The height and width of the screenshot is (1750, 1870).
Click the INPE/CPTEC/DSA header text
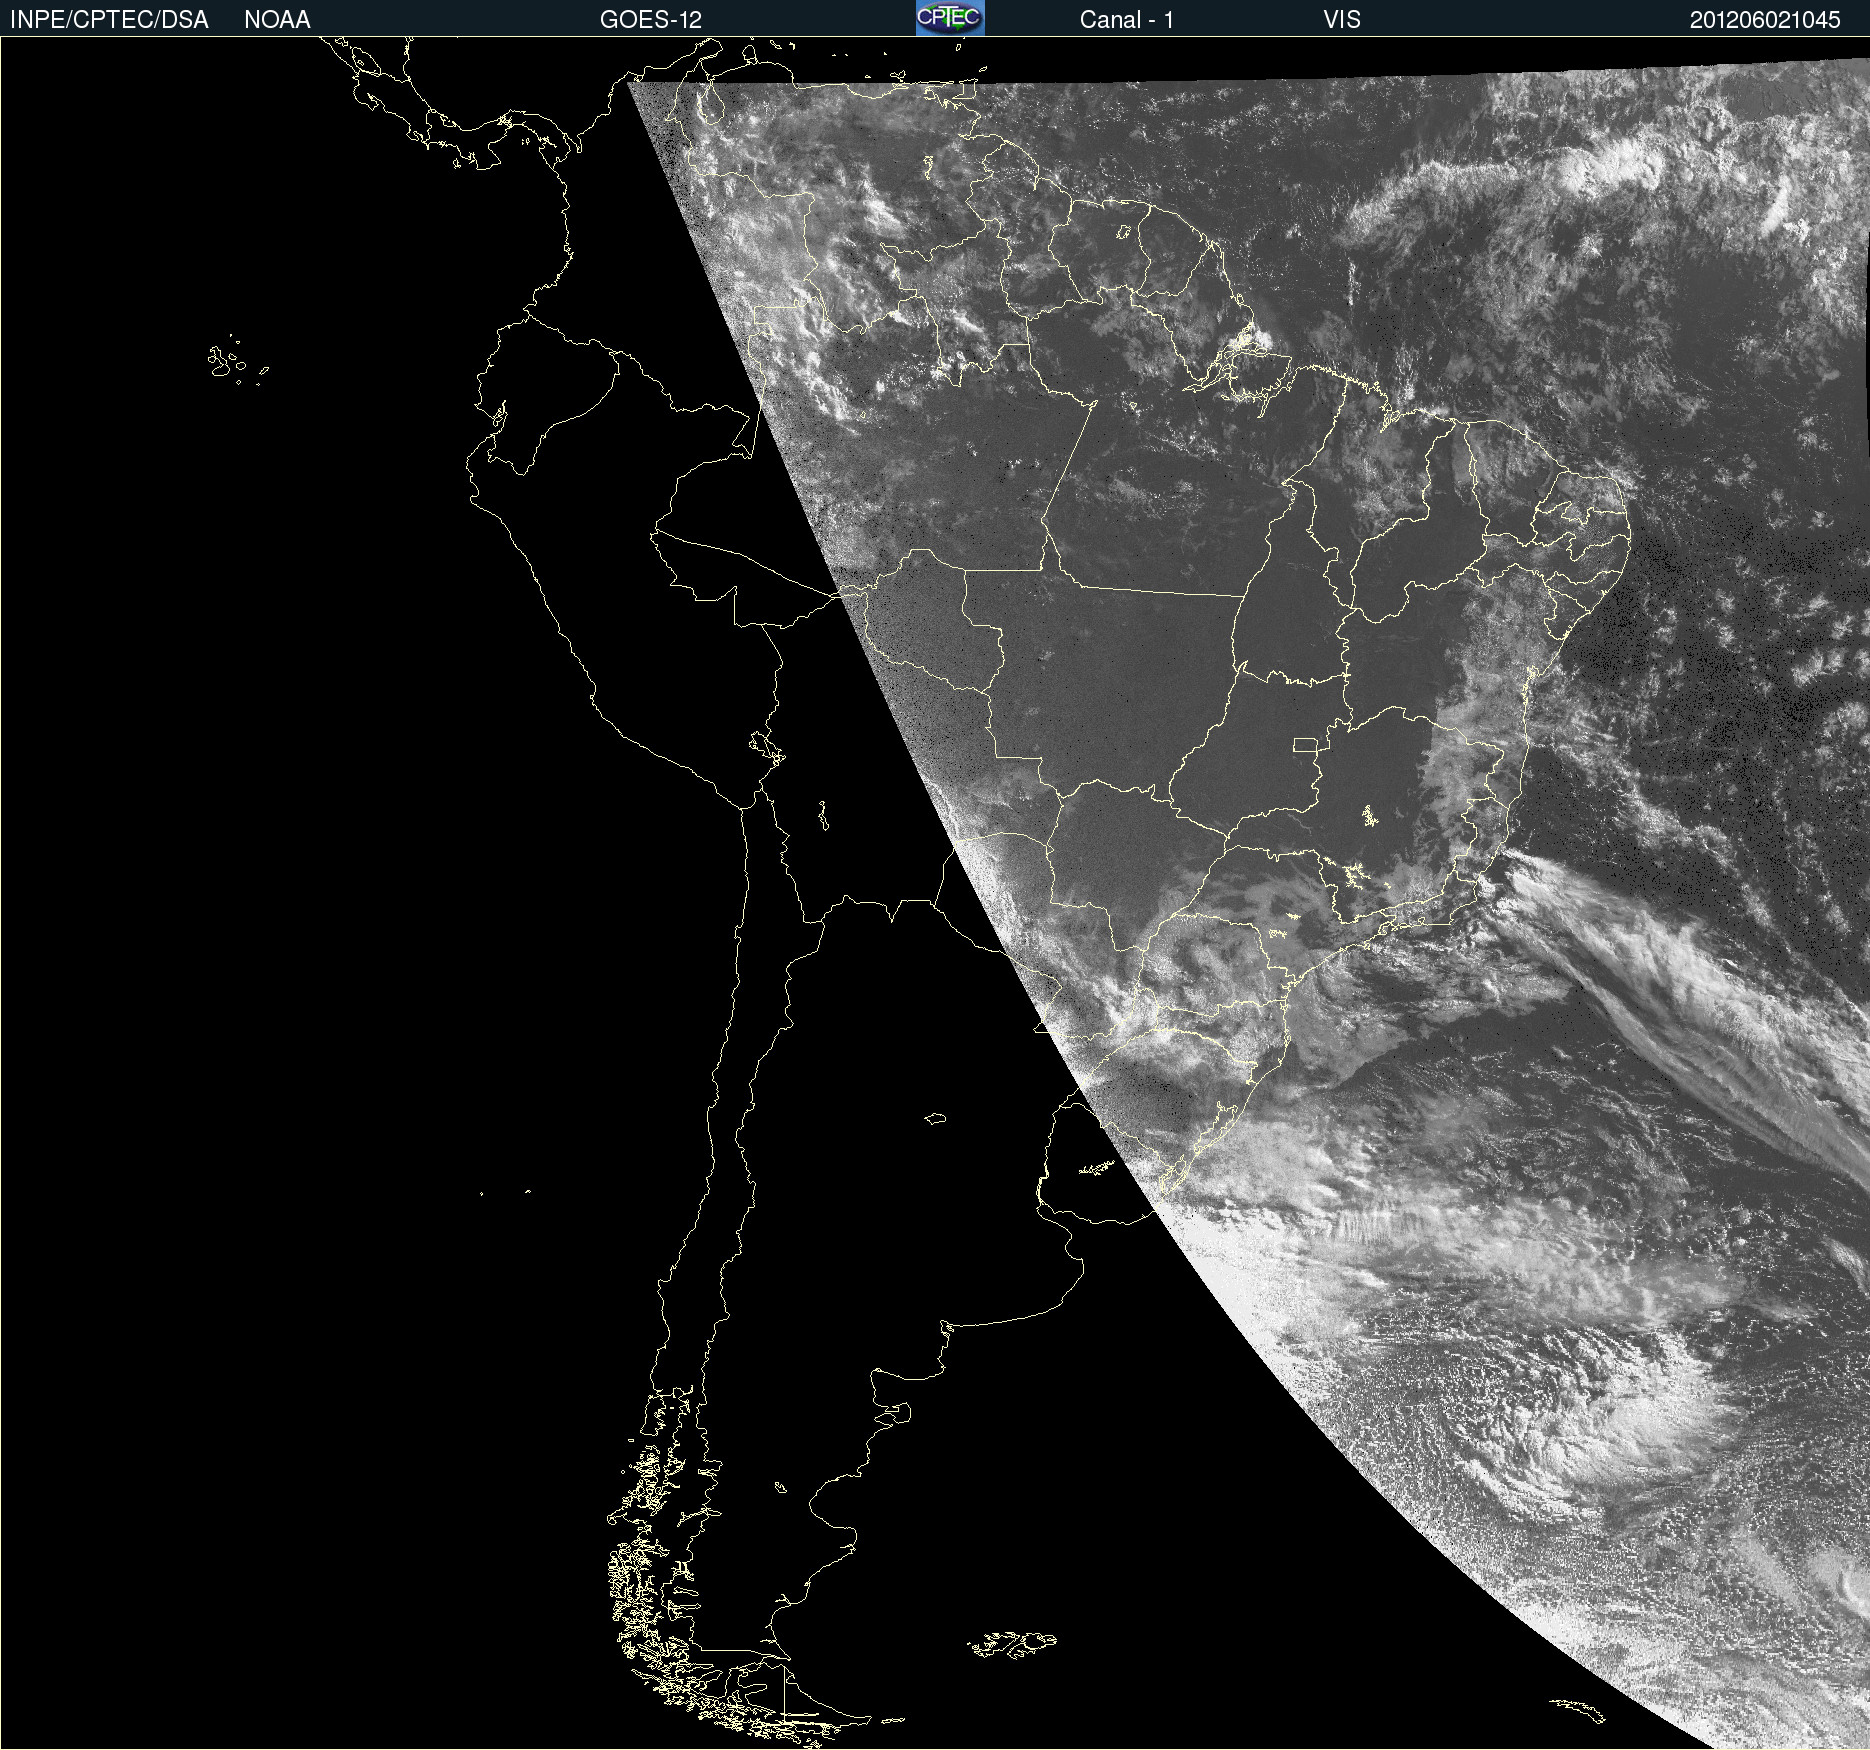109,20
